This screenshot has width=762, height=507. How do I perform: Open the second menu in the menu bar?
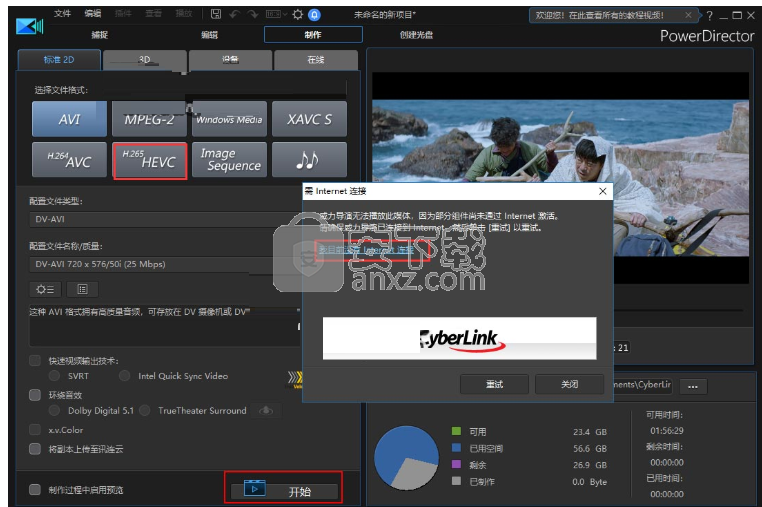tap(92, 14)
